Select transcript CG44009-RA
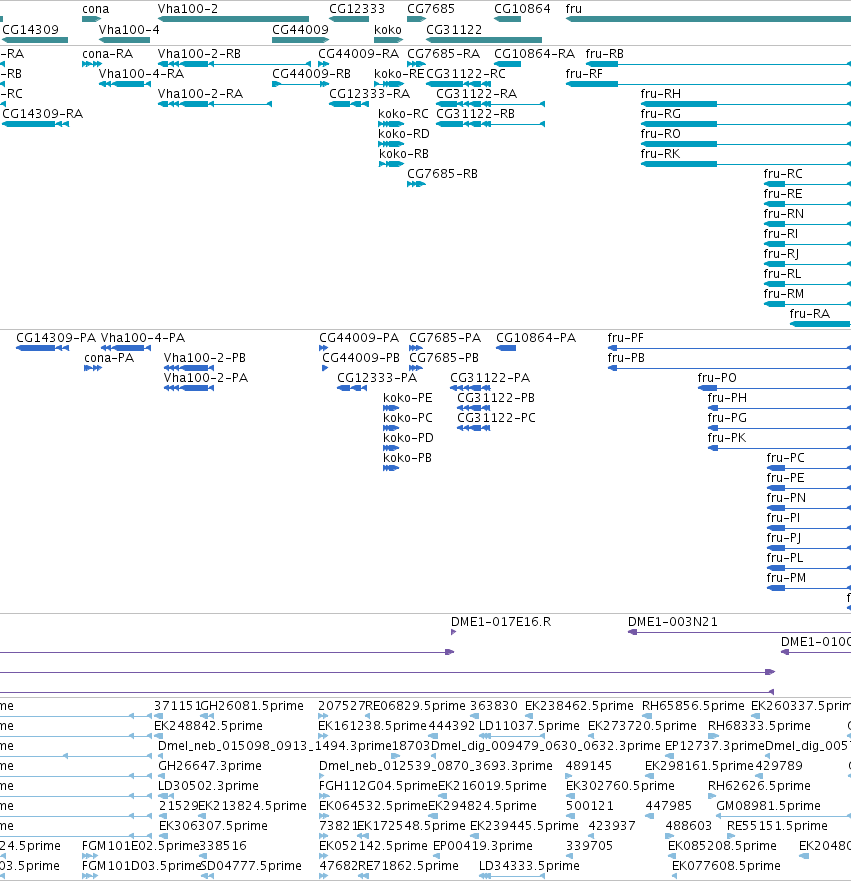851x881 pixels. (x=324, y=64)
